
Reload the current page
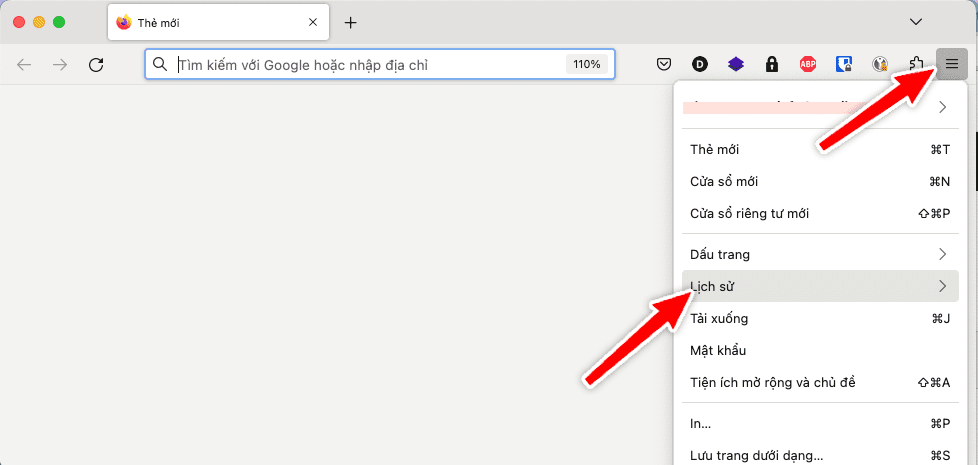[96, 64]
